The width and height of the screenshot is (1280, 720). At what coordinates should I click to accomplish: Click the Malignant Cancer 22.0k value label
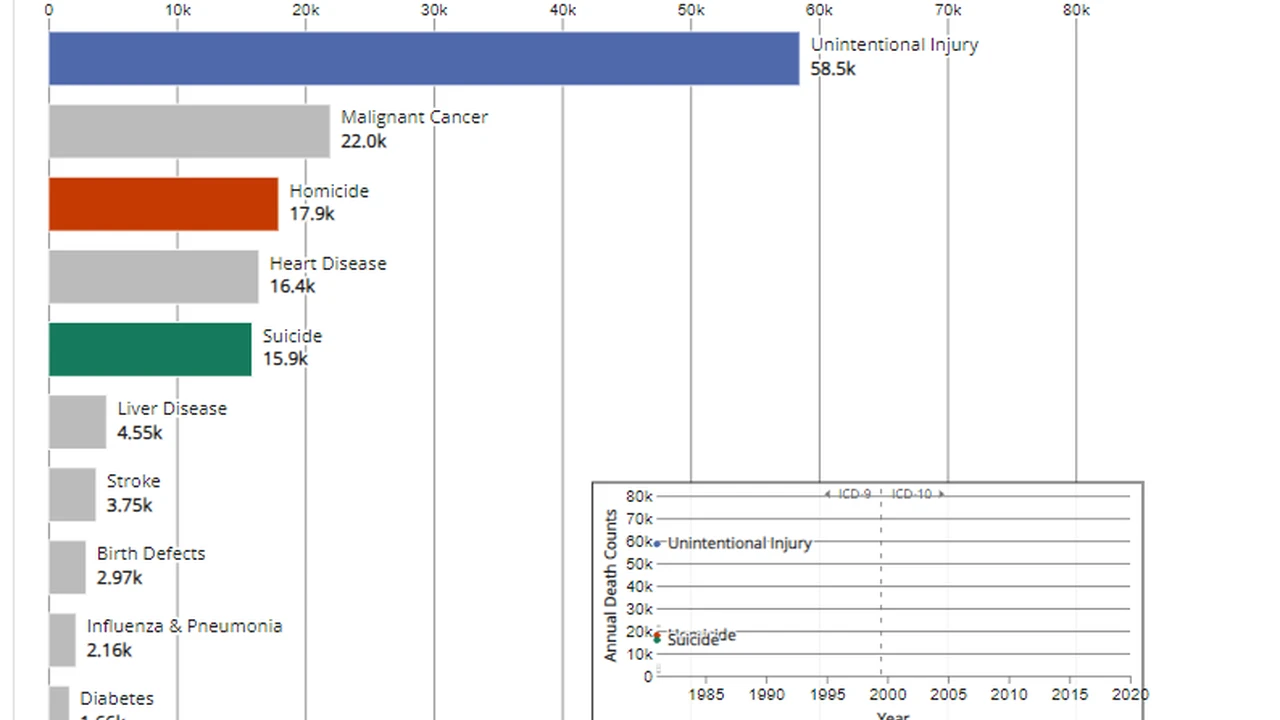pos(363,141)
